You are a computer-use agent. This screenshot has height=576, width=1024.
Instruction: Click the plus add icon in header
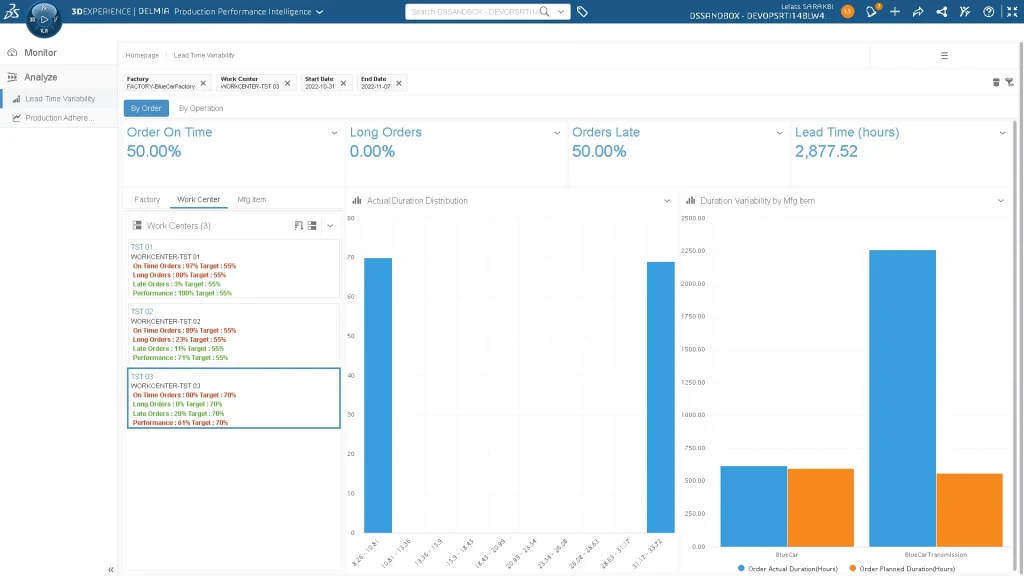(x=894, y=12)
